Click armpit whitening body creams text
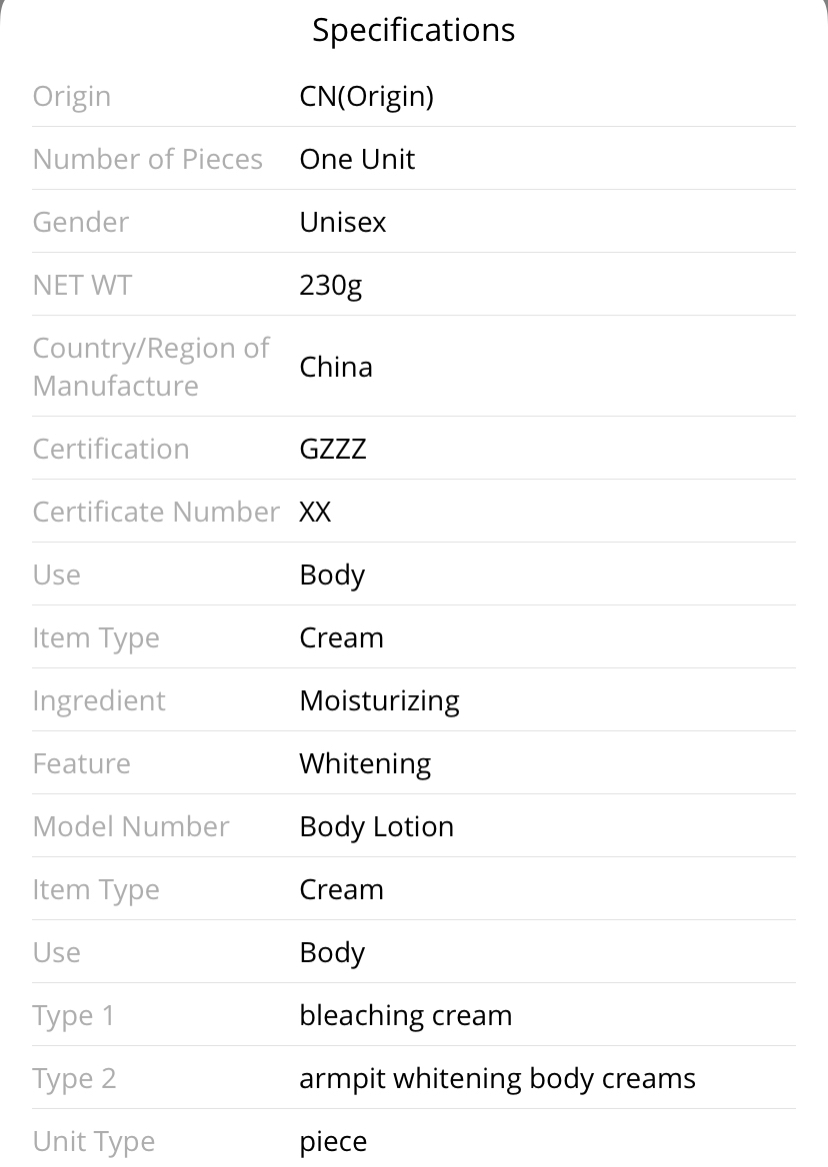This screenshot has width=828, height=1167. pyautogui.click(x=498, y=1079)
